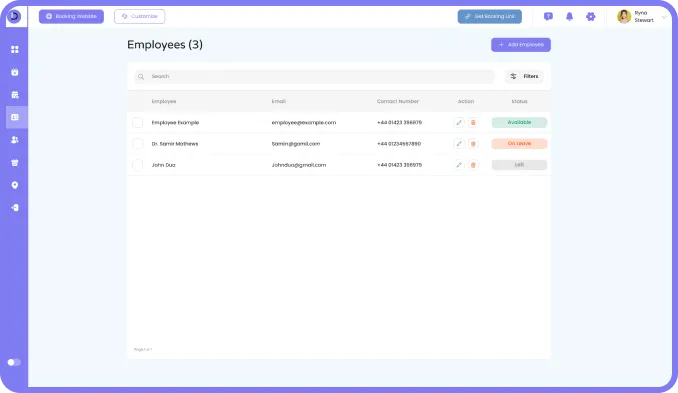Image resolution: width=678 pixels, height=393 pixels.
Task: Click the Contact Number column header
Action: click(398, 101)
